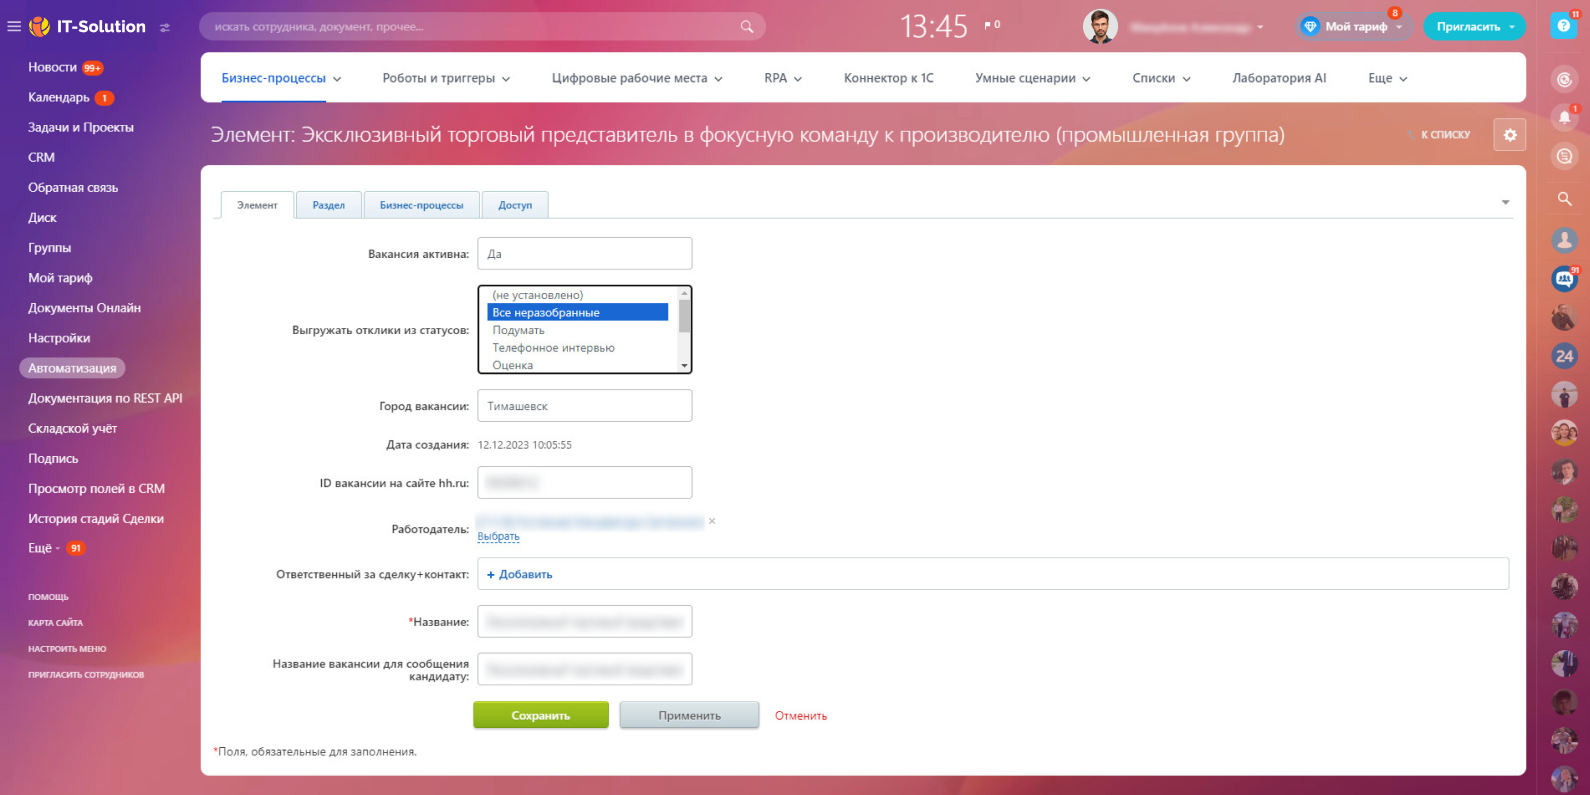Collapse the form with the small arrow at right
Image resolution: width=1590 pixels, height=795 pixels.
coord(1505,203)
